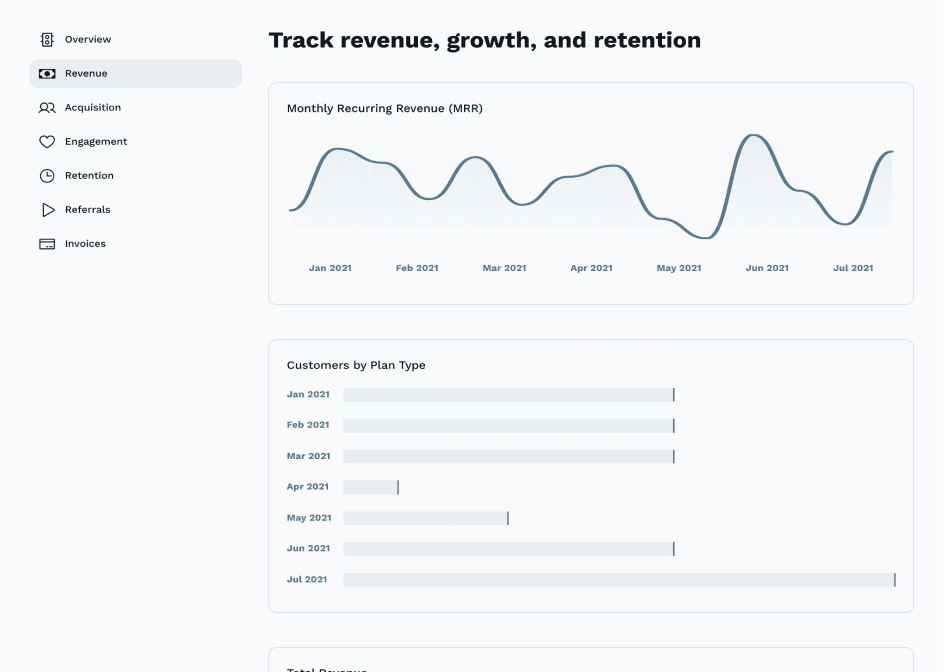Open the Overview menu item
This screenshot has width=944, height=672.
[88, 40]
